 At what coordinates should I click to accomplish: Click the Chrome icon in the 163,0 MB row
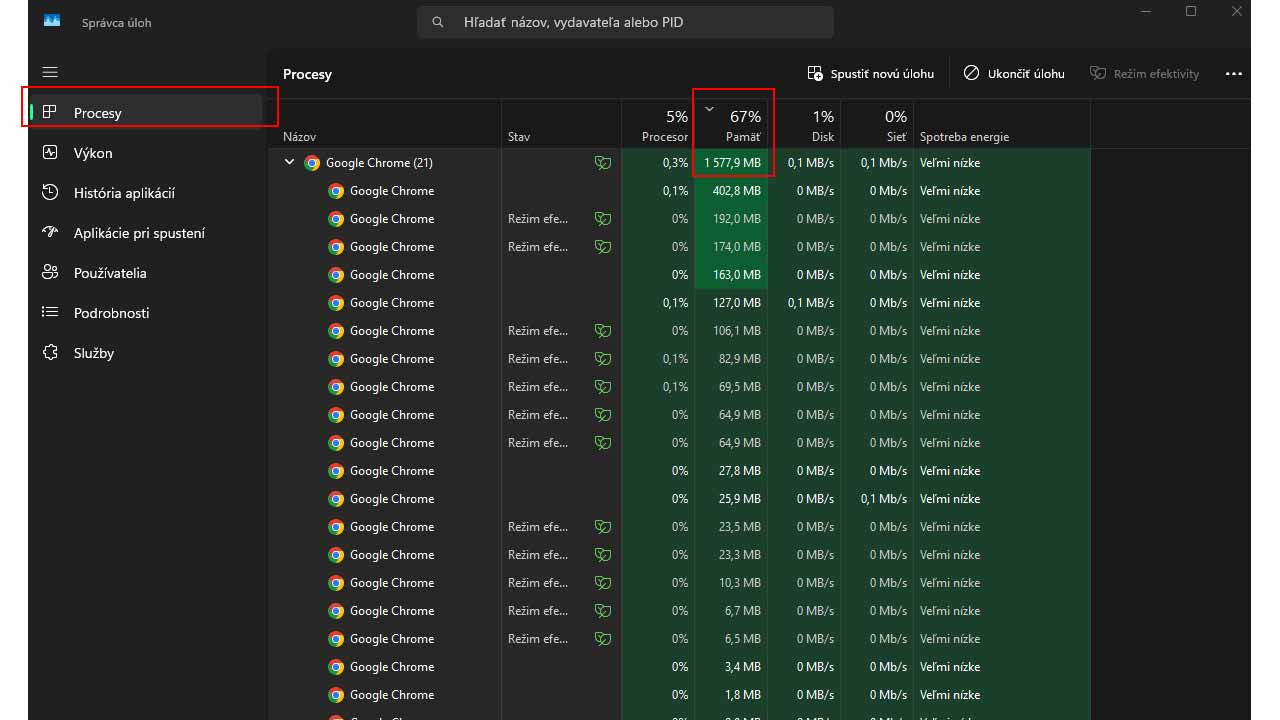(x=336, y=275)
